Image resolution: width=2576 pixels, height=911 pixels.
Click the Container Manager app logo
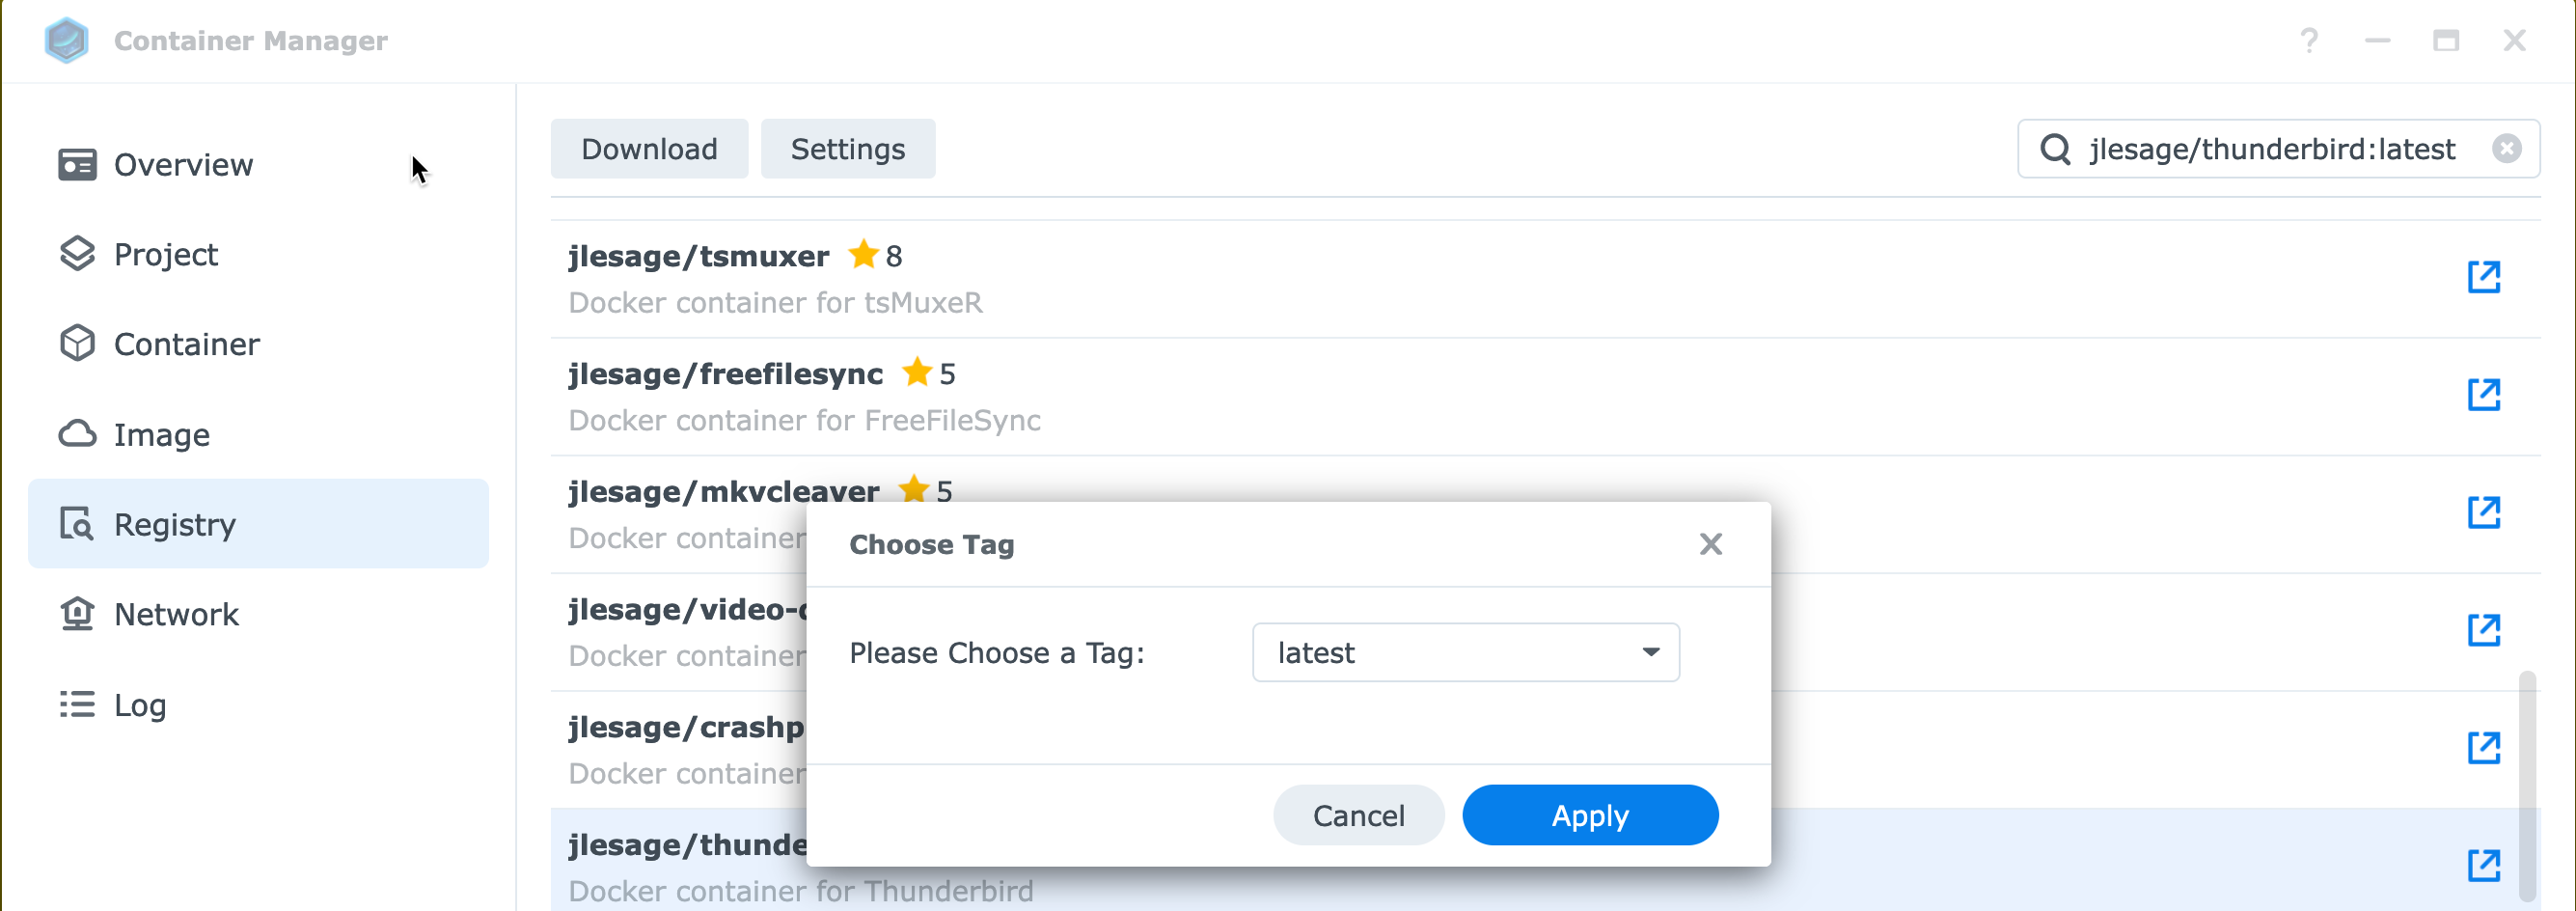(x=67, y=41)
